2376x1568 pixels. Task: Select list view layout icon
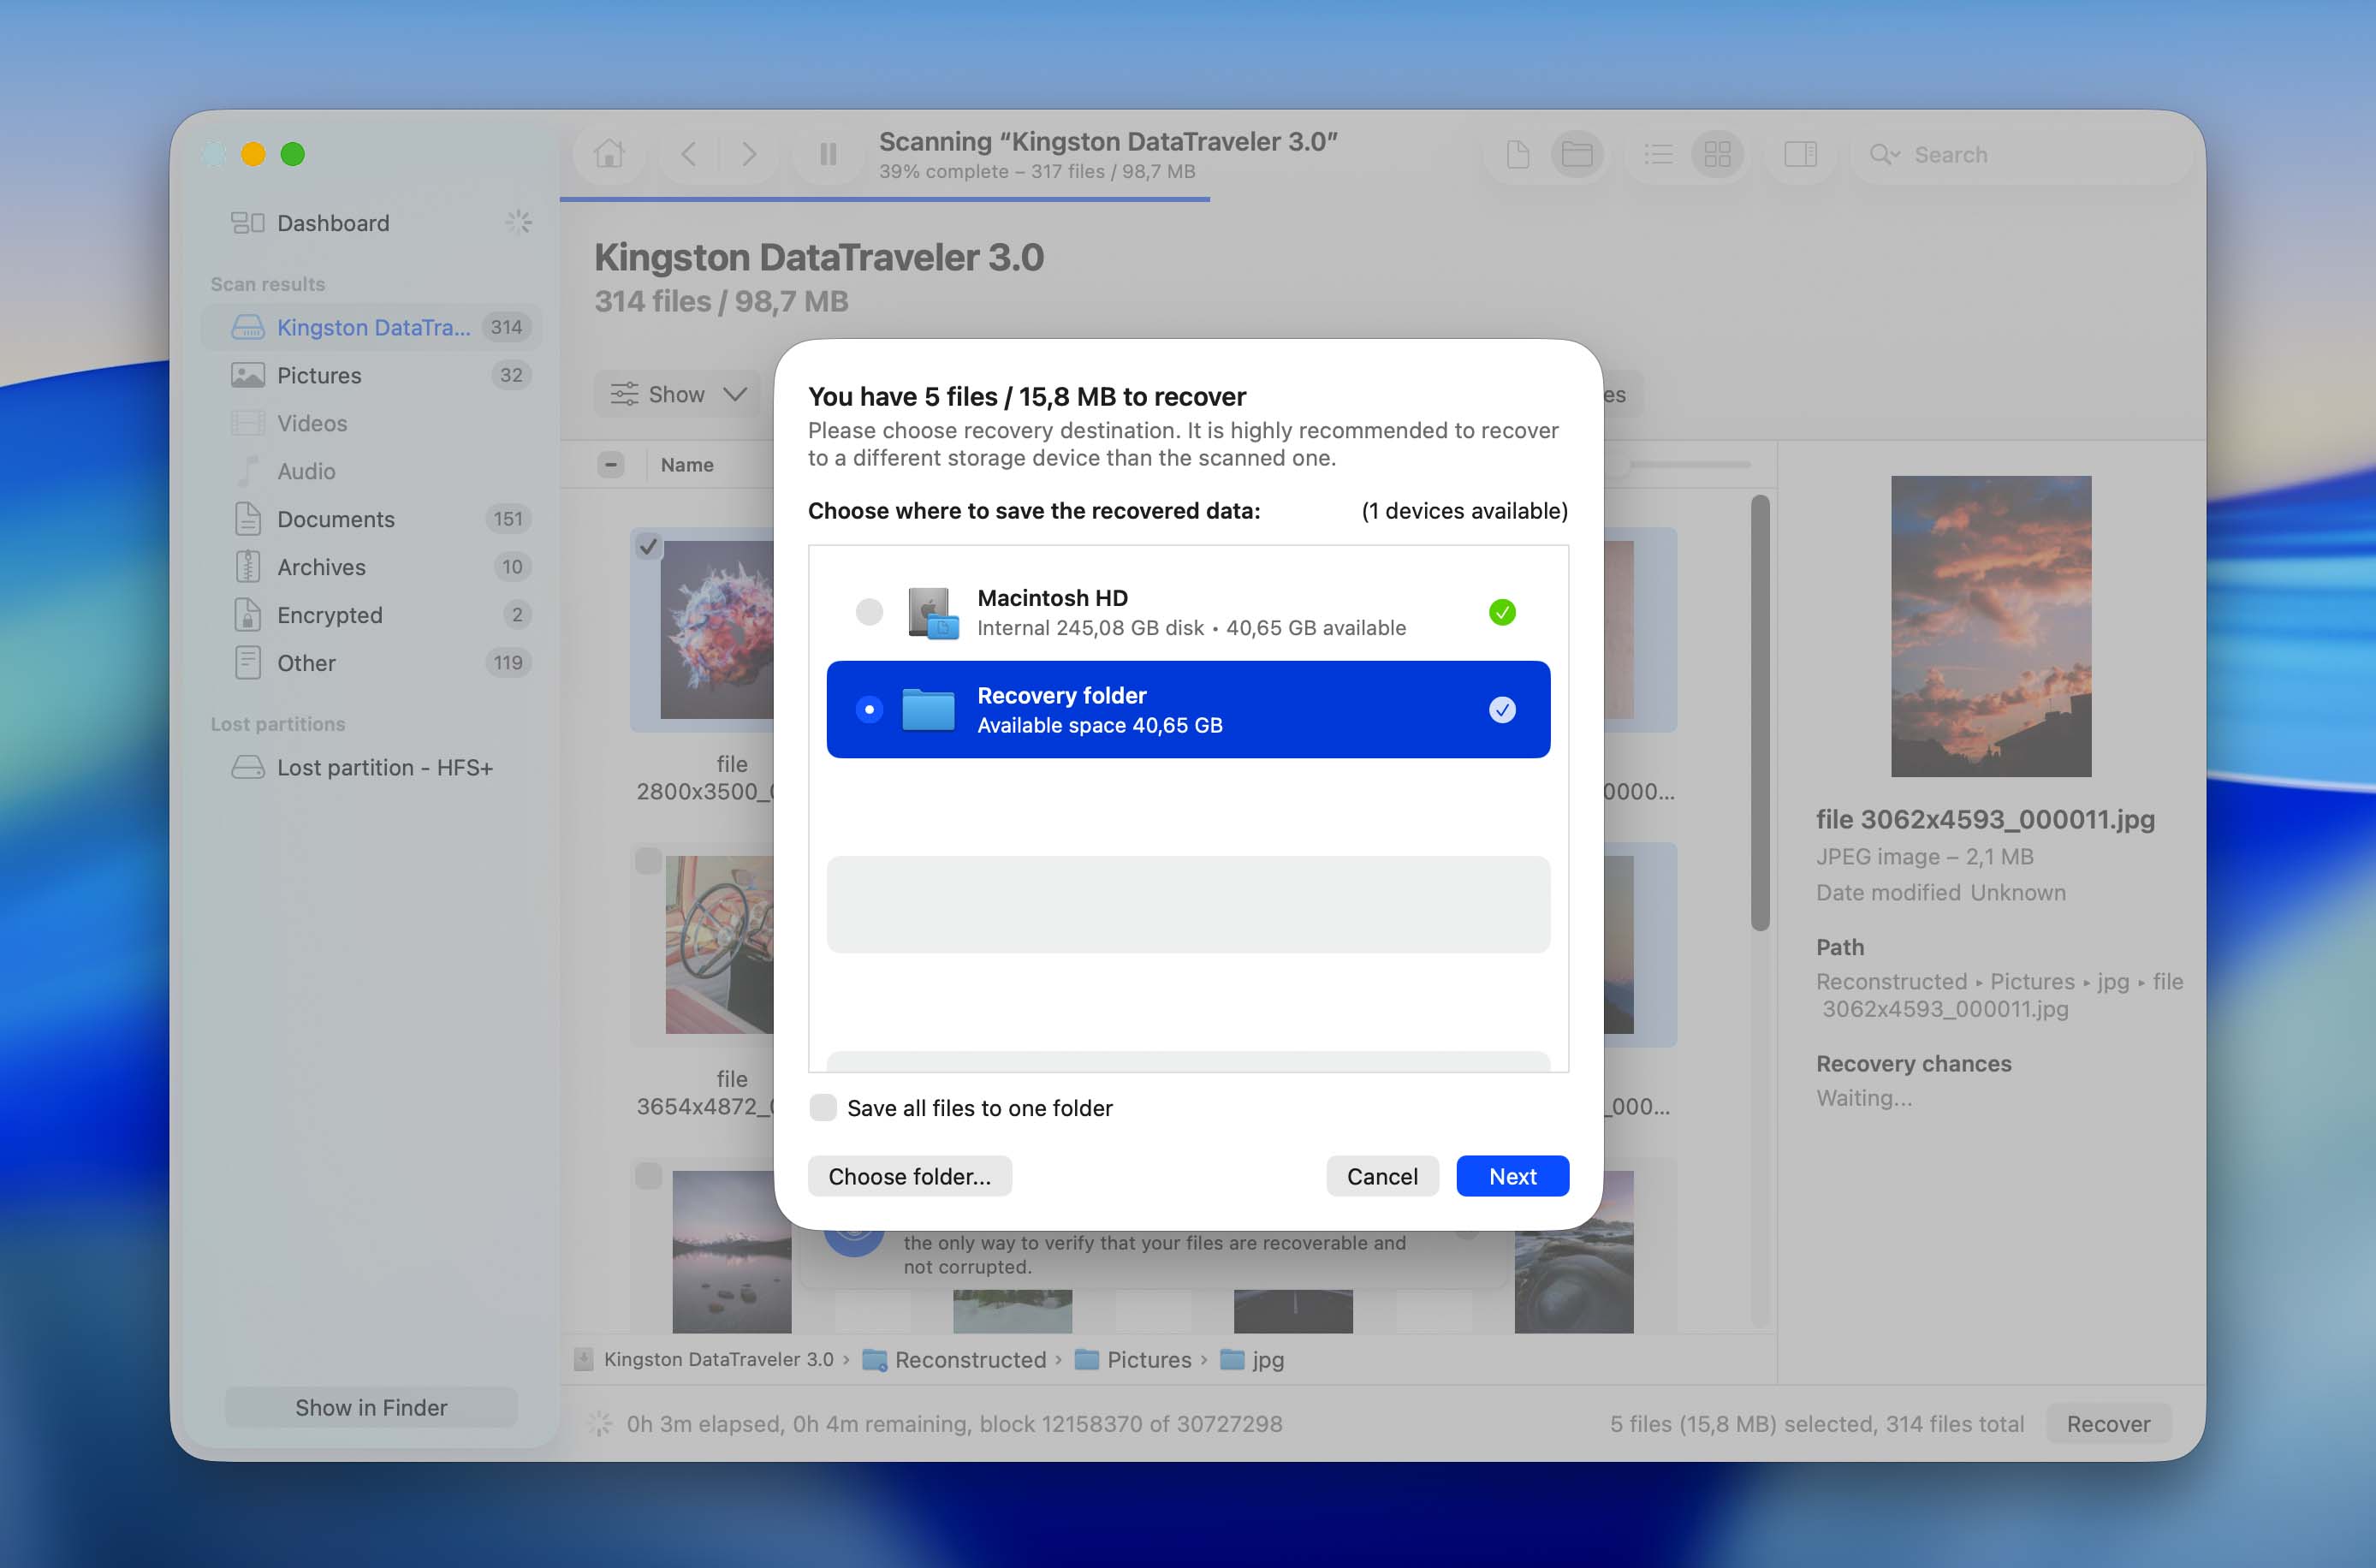click(x=1658, y=154)
